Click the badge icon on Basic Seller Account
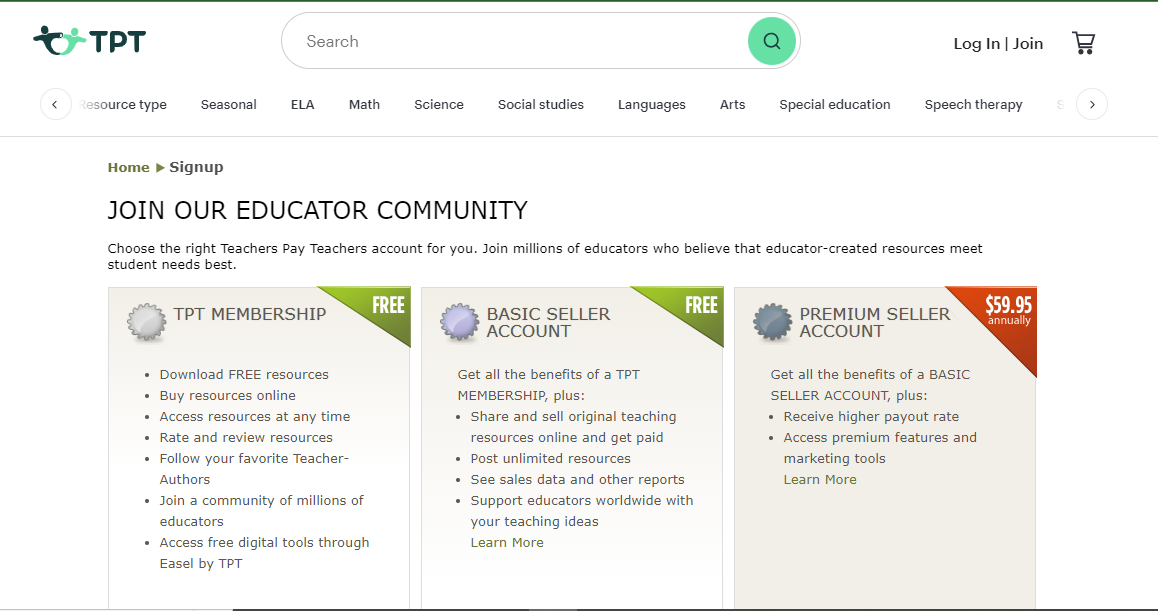 pyautogui.click(x=459, y=322)
